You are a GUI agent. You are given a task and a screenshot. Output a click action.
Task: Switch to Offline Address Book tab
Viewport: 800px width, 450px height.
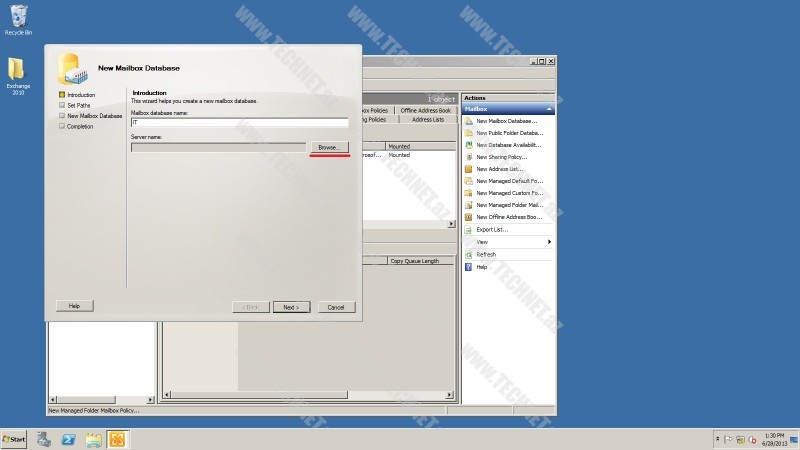tap(425, 110)
